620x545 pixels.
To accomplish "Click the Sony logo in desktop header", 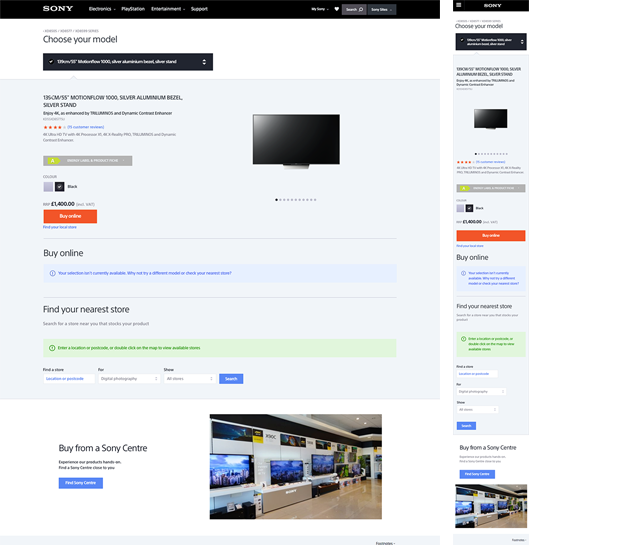I will pos(58,9).
